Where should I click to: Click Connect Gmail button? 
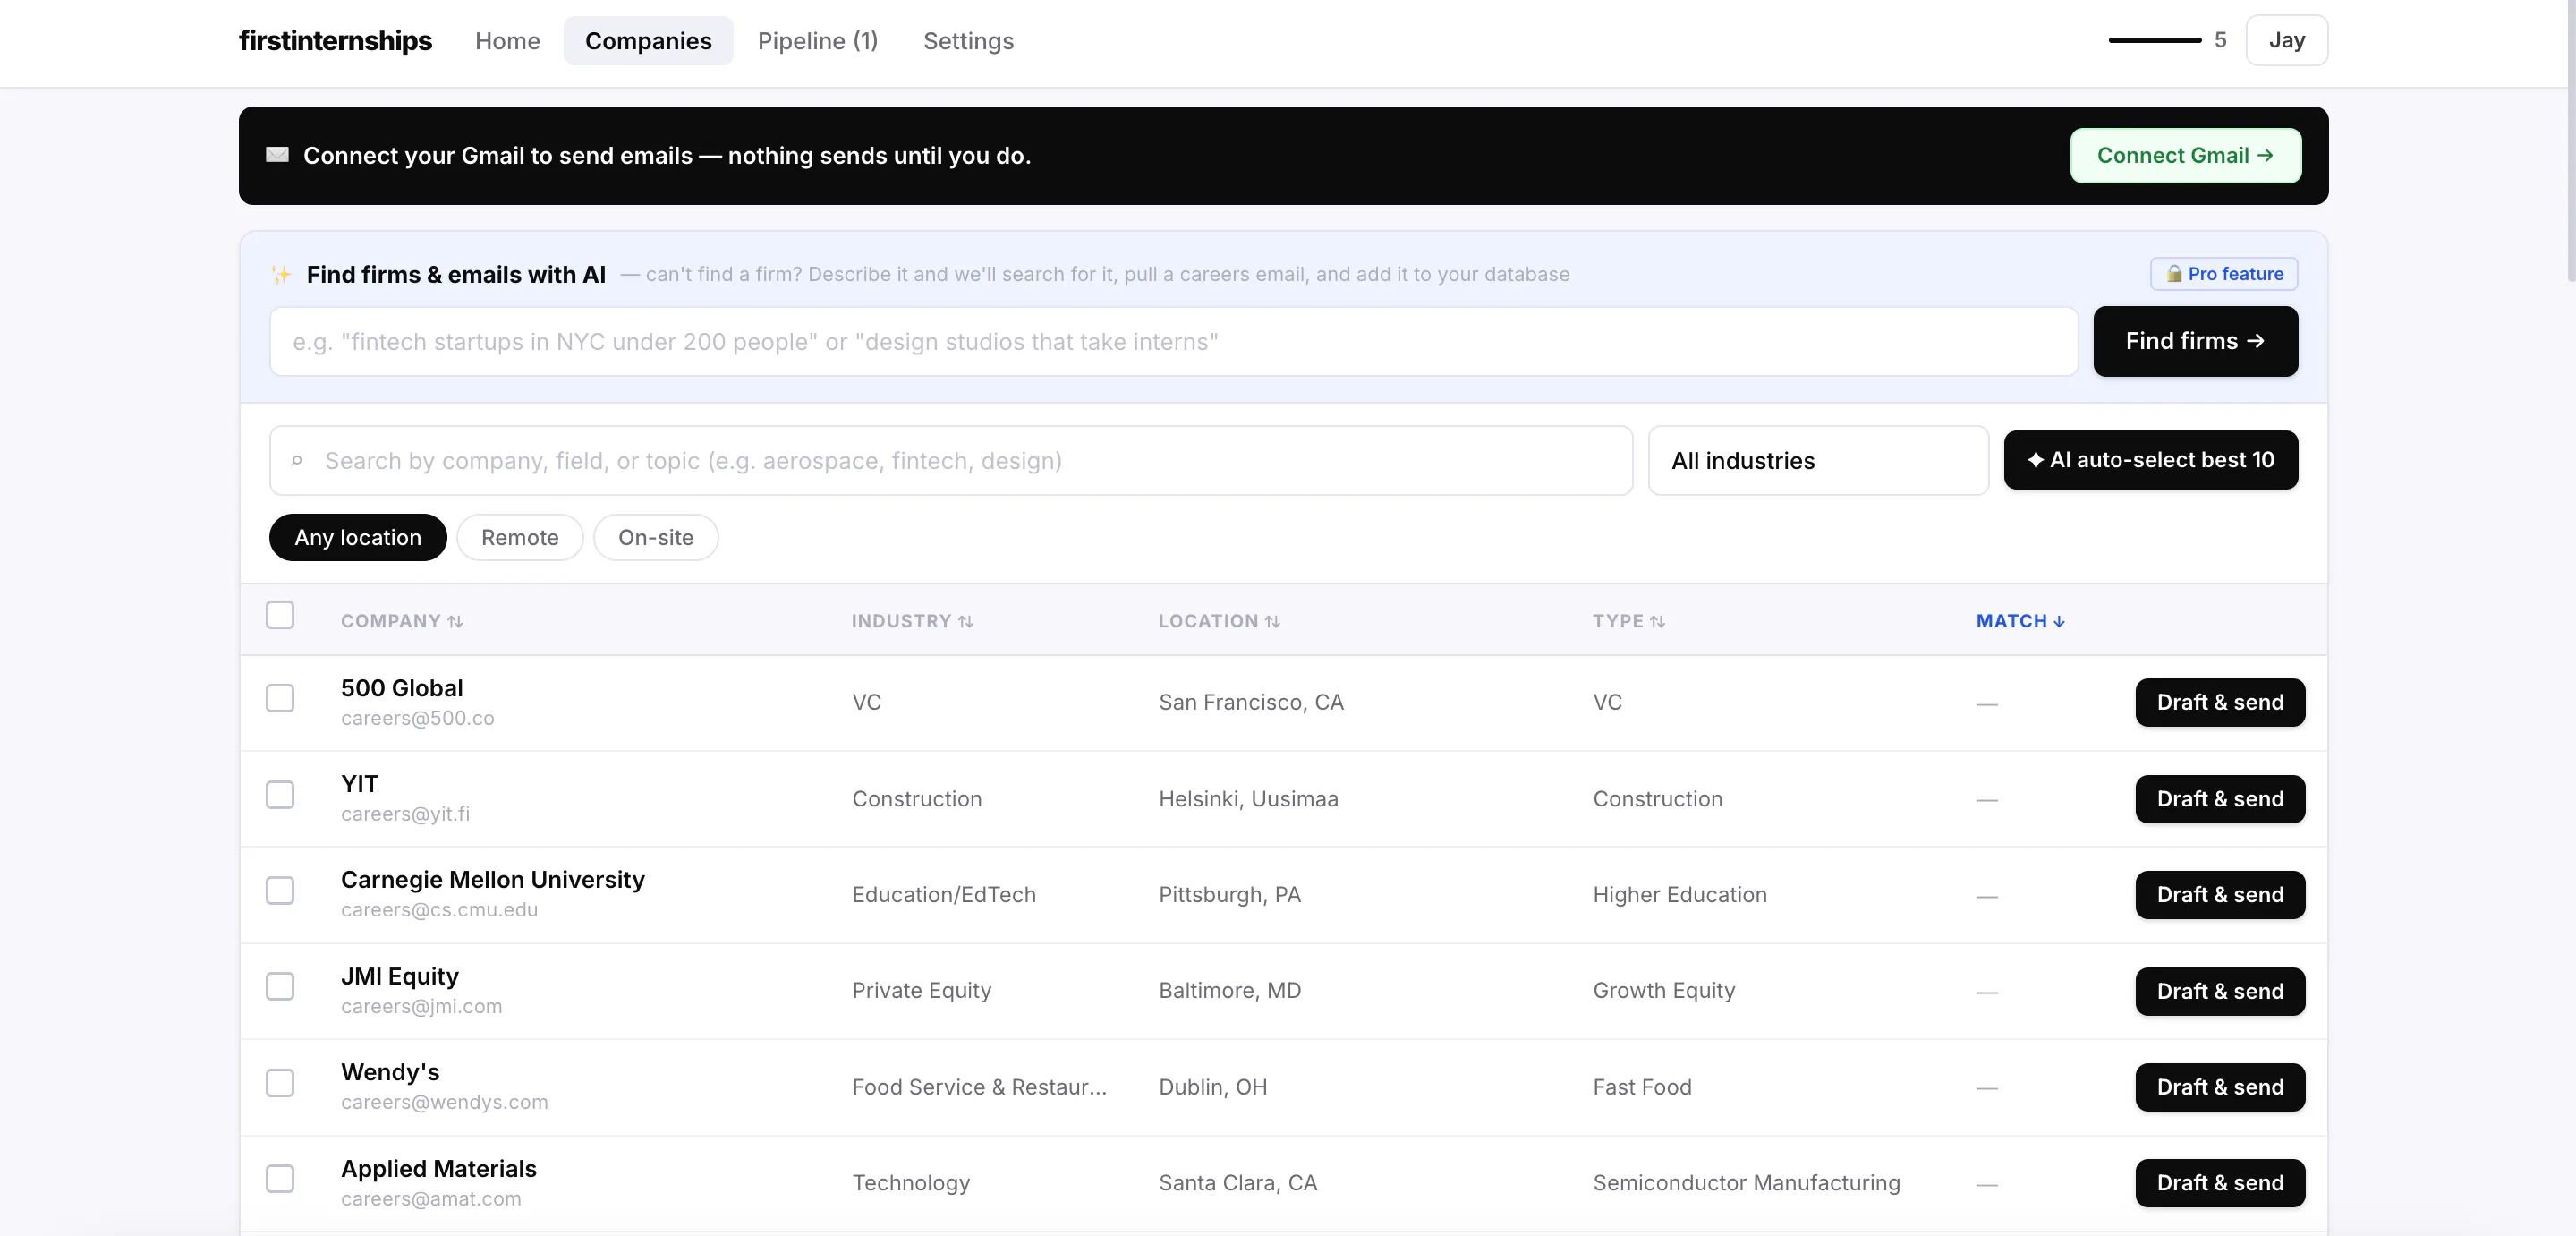2185,156
